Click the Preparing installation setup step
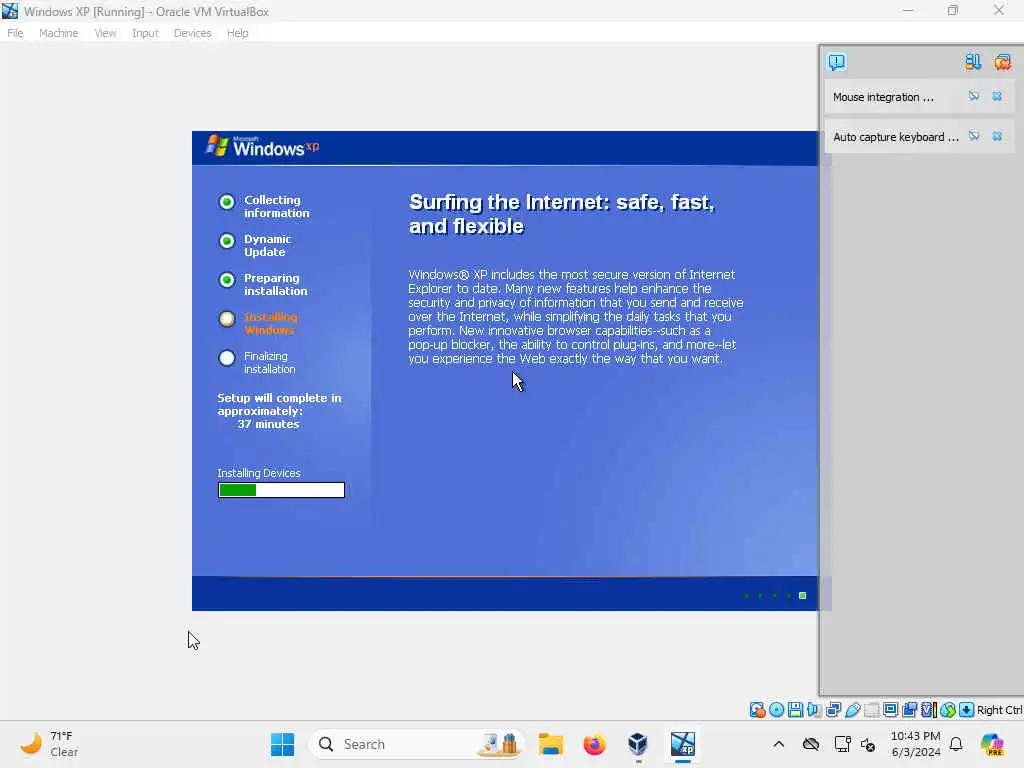The image size is (1024, 768). click(263, 285)
